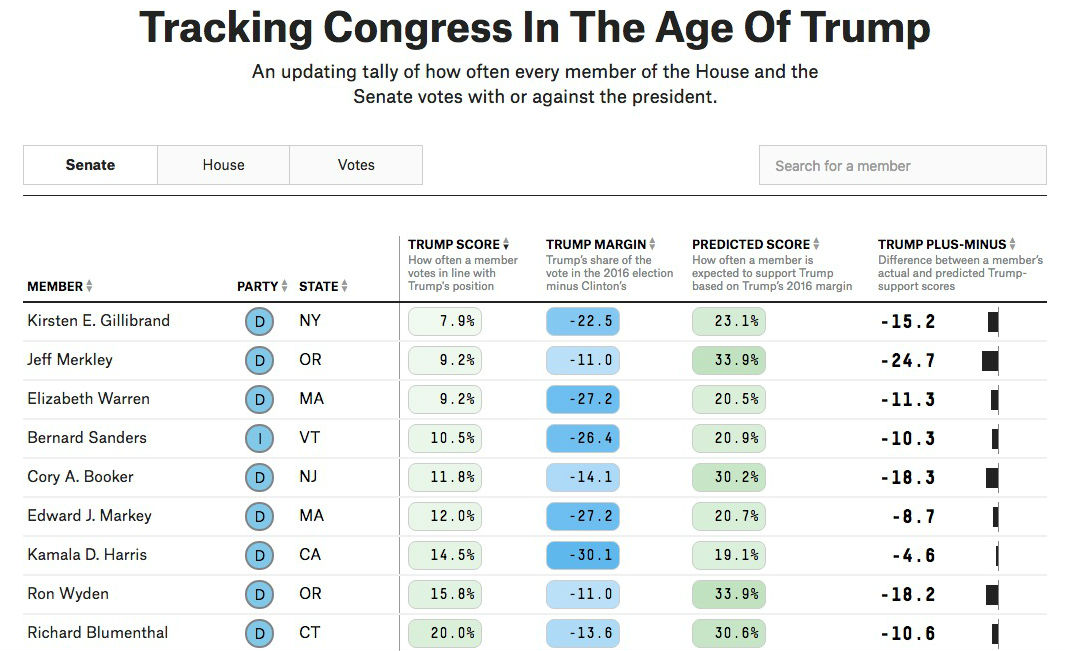
Task: Sort by State column arrows
Action: click(344, 286)
